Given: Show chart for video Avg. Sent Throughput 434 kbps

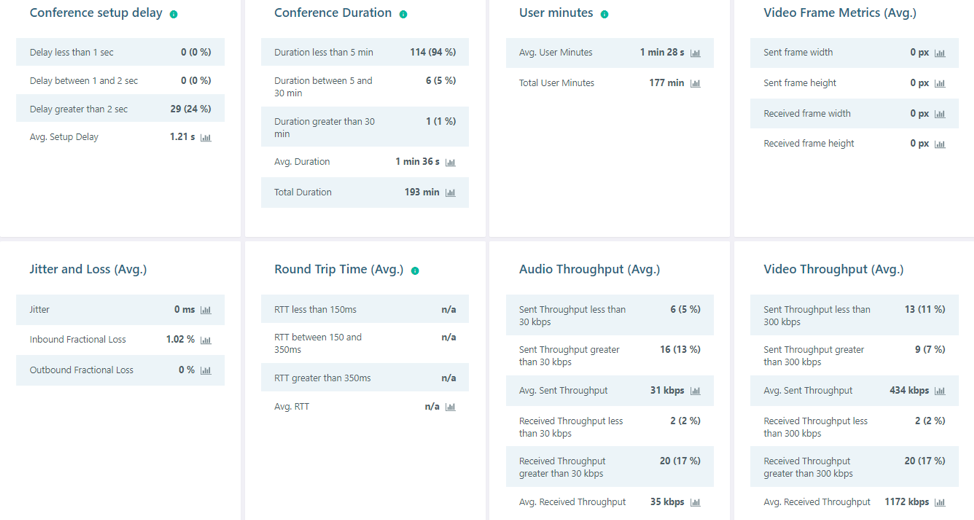Looking at the screenshot, I should pos(940,391).
